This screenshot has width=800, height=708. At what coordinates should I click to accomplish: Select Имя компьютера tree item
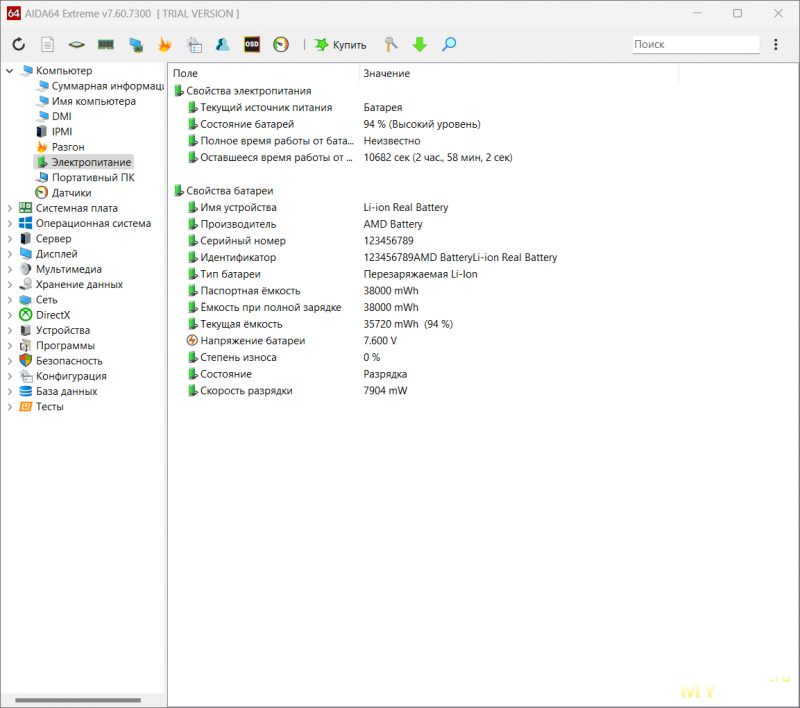pyautogui.click(x=87, y=101)
